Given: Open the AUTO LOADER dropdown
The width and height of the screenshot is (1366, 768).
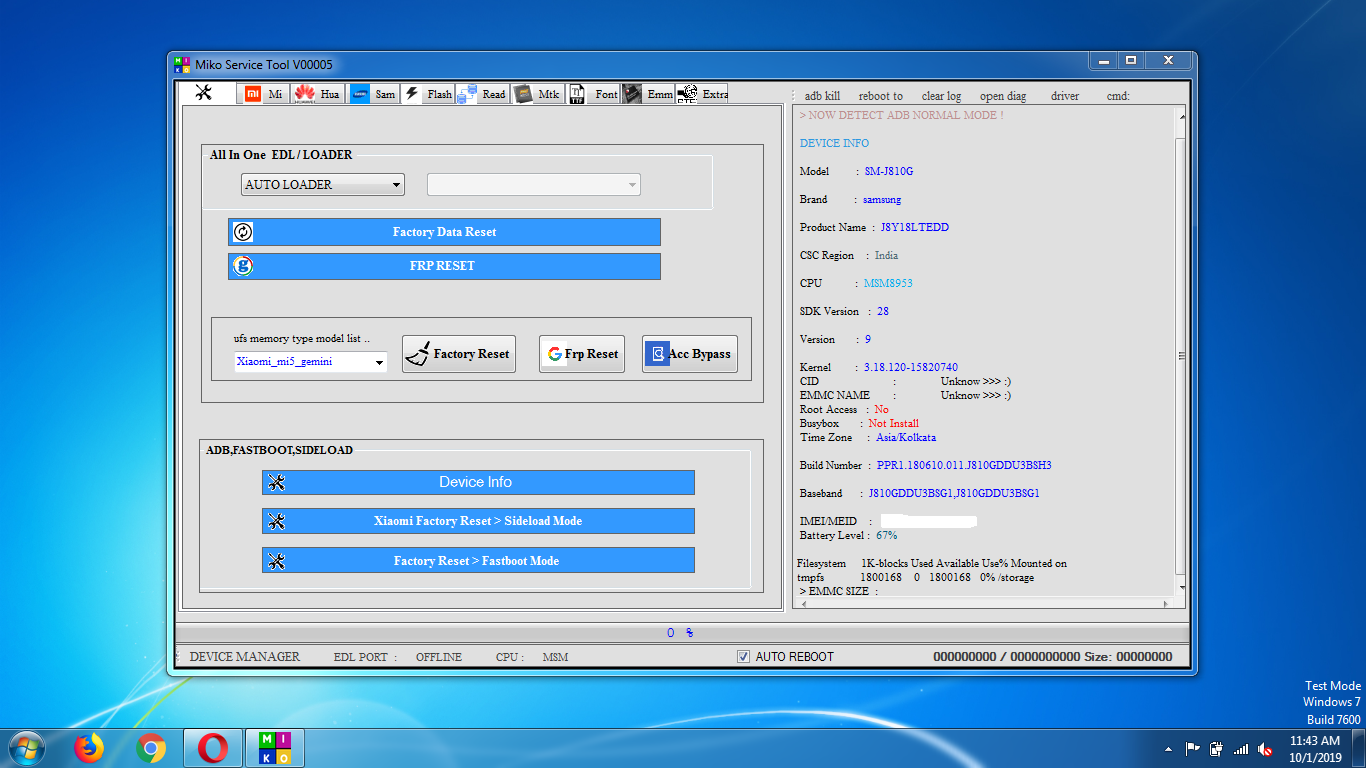Looking at the screenshot, I should pyautogui.click(x=396, y=184).
